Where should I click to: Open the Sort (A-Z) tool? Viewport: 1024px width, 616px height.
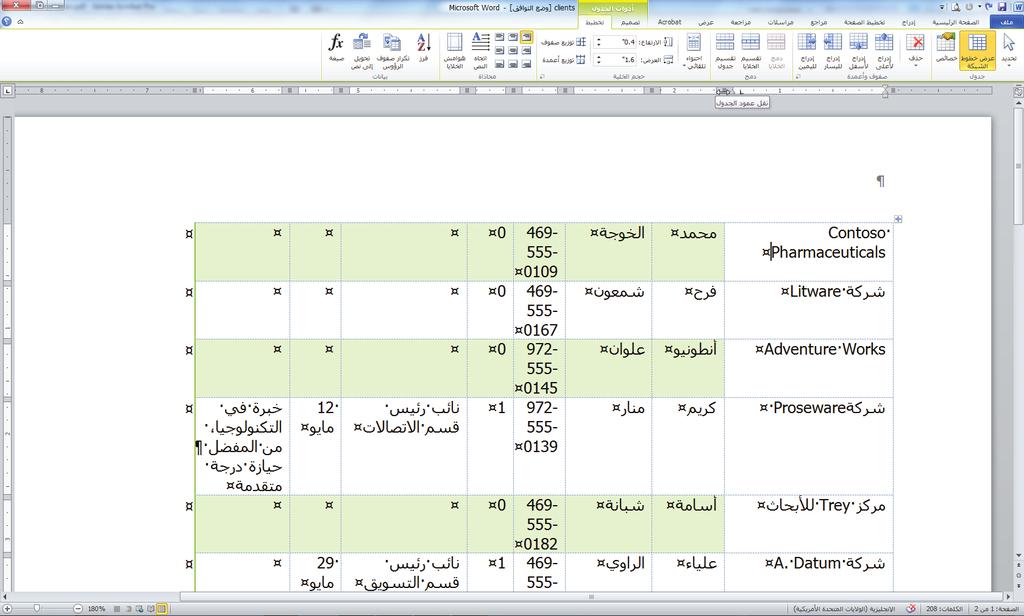click(423, 48)
